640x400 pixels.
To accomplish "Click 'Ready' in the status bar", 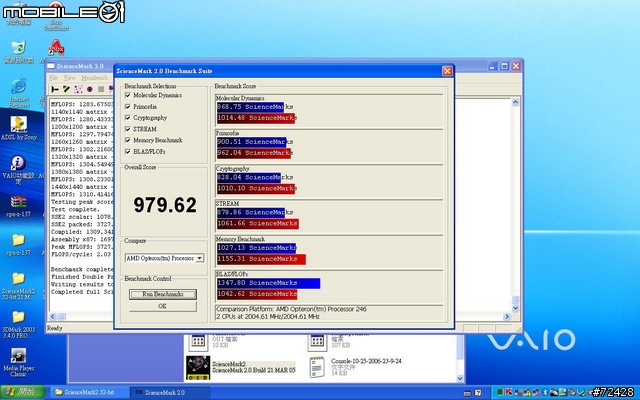I will click(x=55, y=328).
